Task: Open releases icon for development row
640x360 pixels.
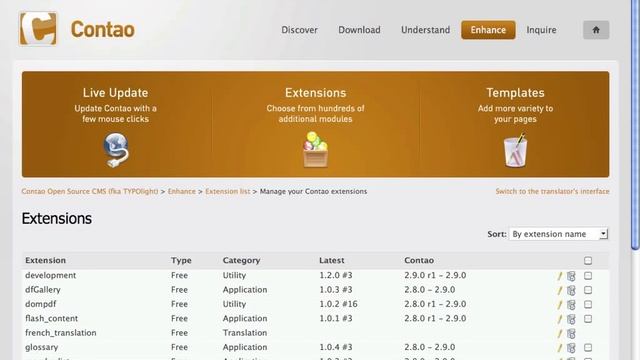Action: pyautogui.click(x=571, y=276)
